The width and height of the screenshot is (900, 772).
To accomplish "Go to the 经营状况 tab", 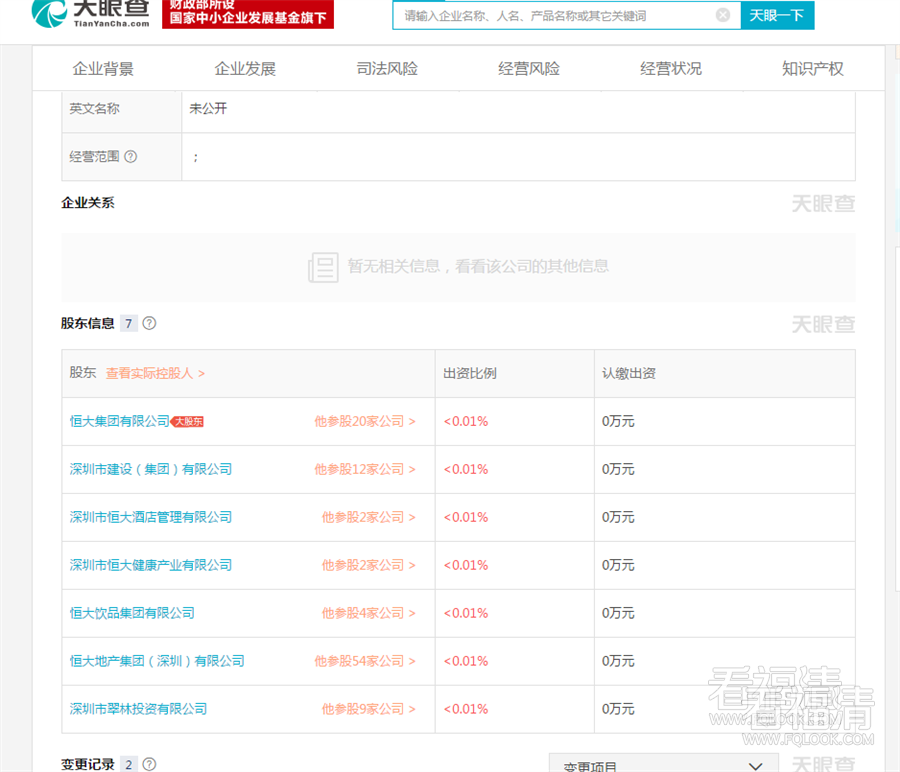I will [x=670, y=69].
